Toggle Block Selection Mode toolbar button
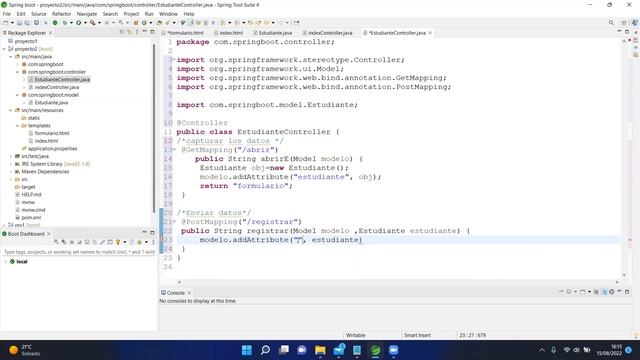 tap(206, 23)
